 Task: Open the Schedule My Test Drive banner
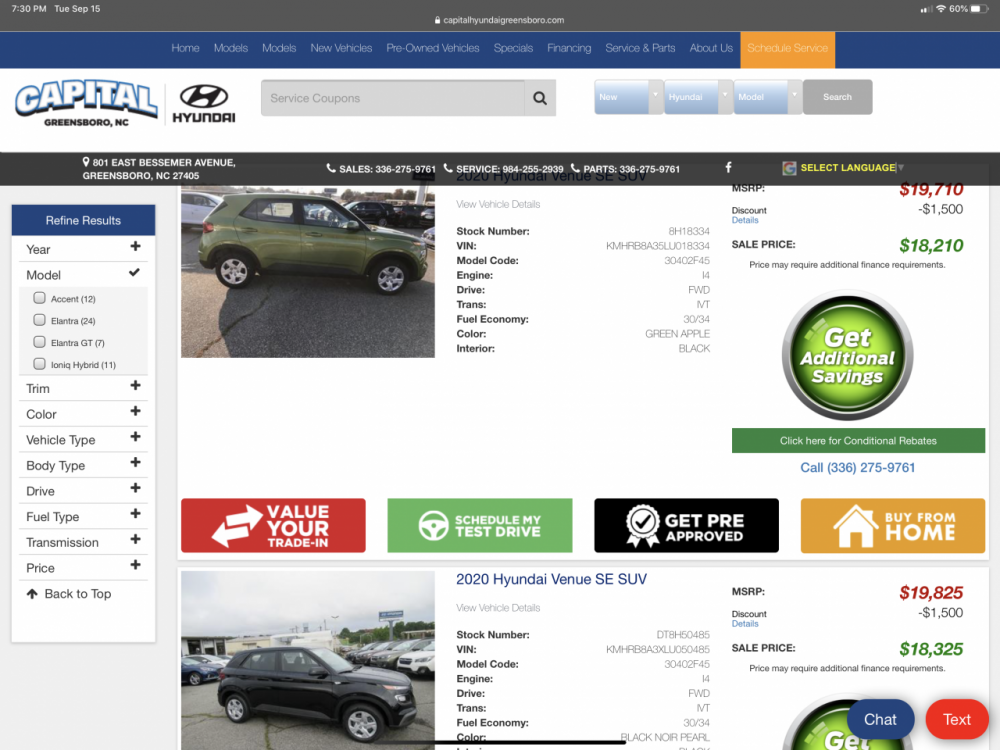[480, 525]
